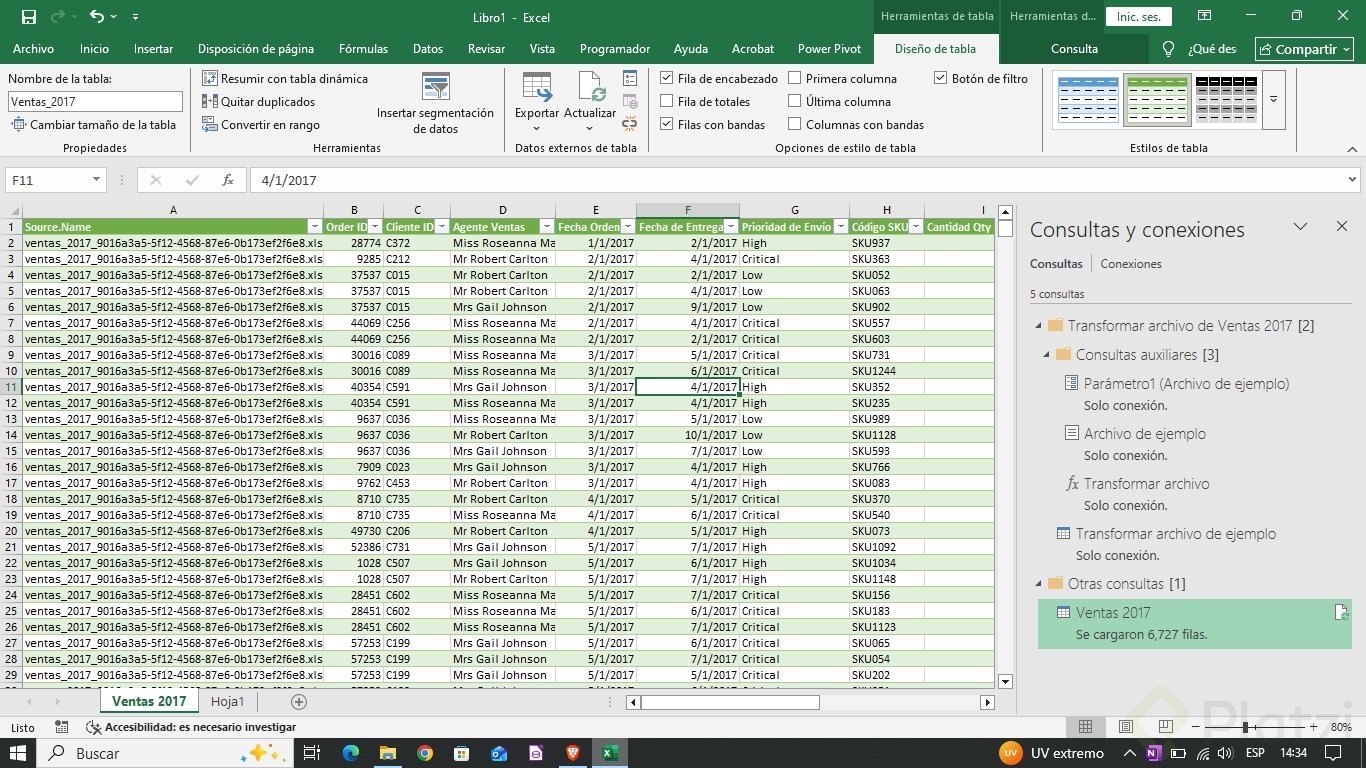Click the Actualizar refresh icon
The width and height of the screenshot is (1366, 768).
pos(590,88)
